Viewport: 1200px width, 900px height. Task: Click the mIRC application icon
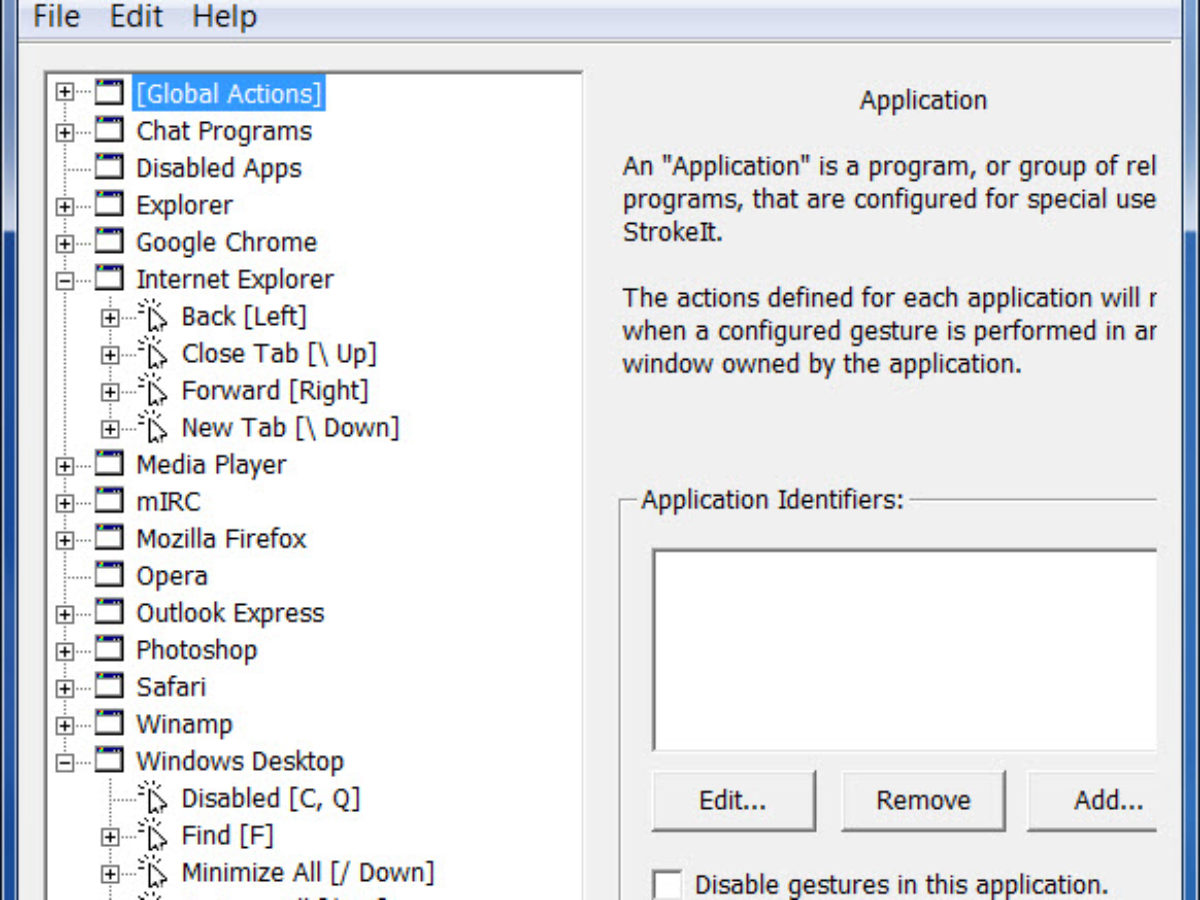(109, 501)
